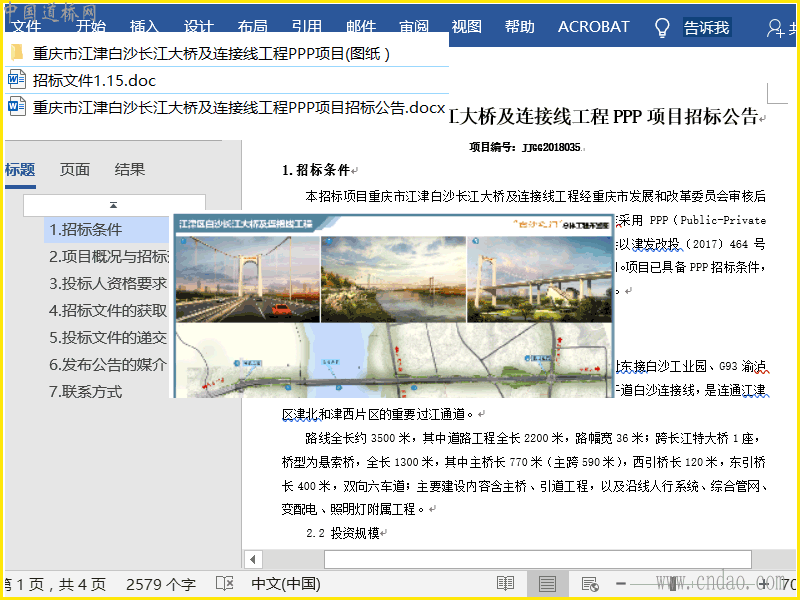Switch to 页面 navigation pane tab
800x600 pixels.
(x=74, y=170)
